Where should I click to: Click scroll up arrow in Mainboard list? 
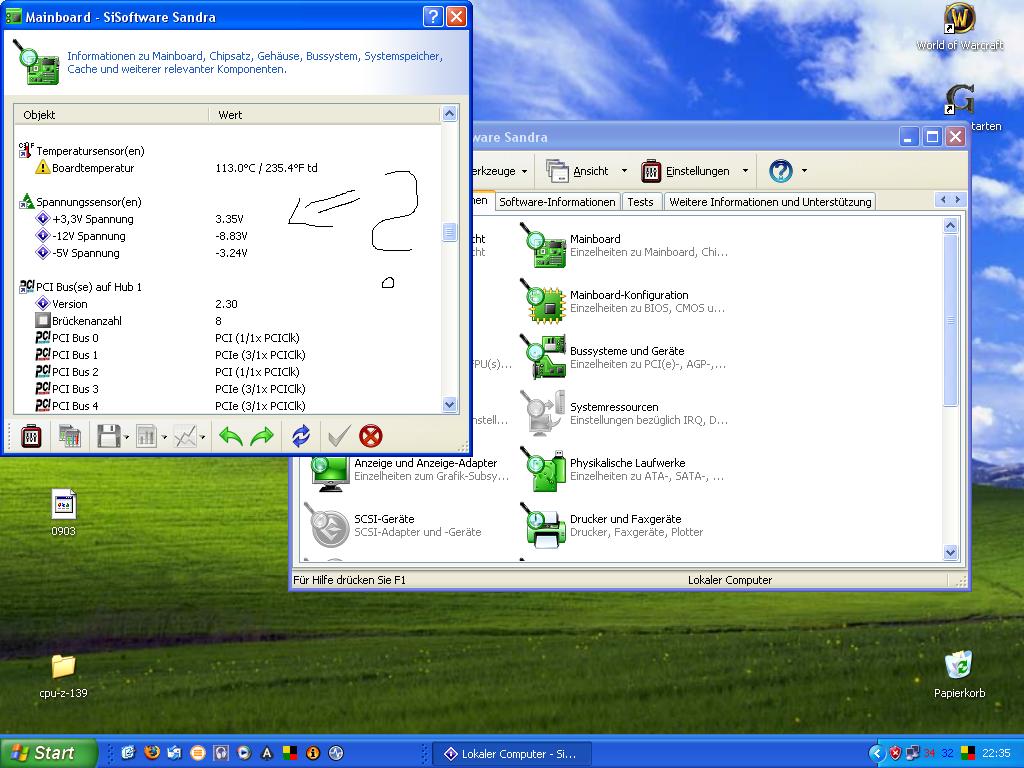(x=449, y=114)
